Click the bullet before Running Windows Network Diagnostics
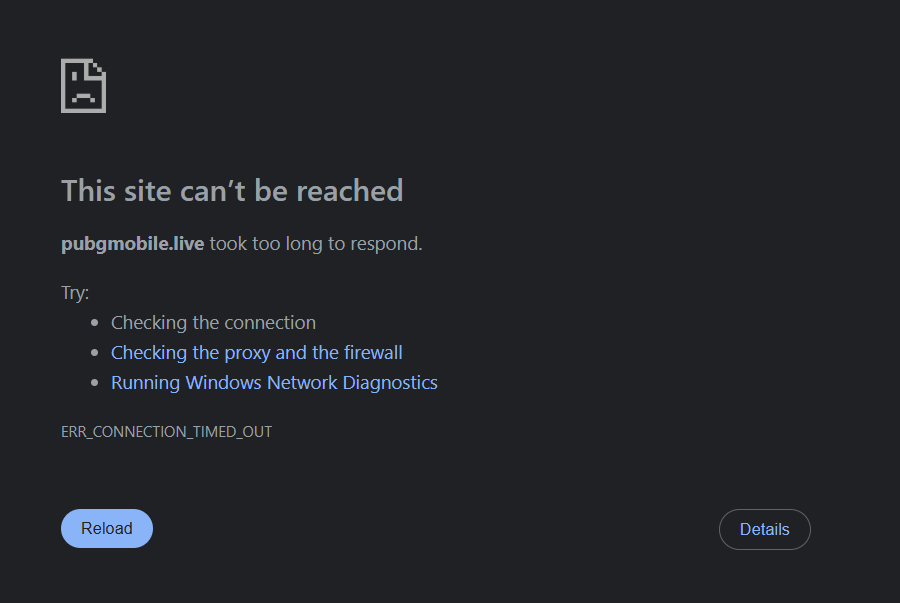The width and height of the screenshot is (900, 603). click(x=95, y=383)
